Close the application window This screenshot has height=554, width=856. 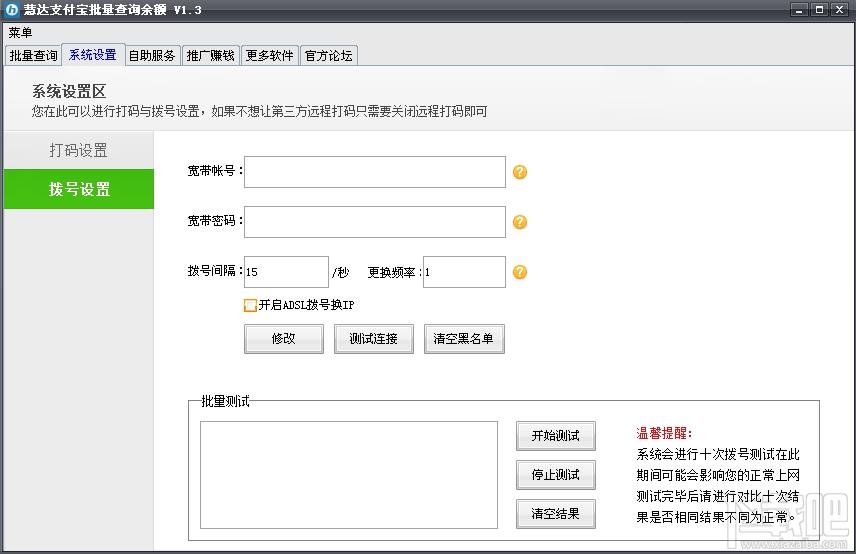[840, 10]
